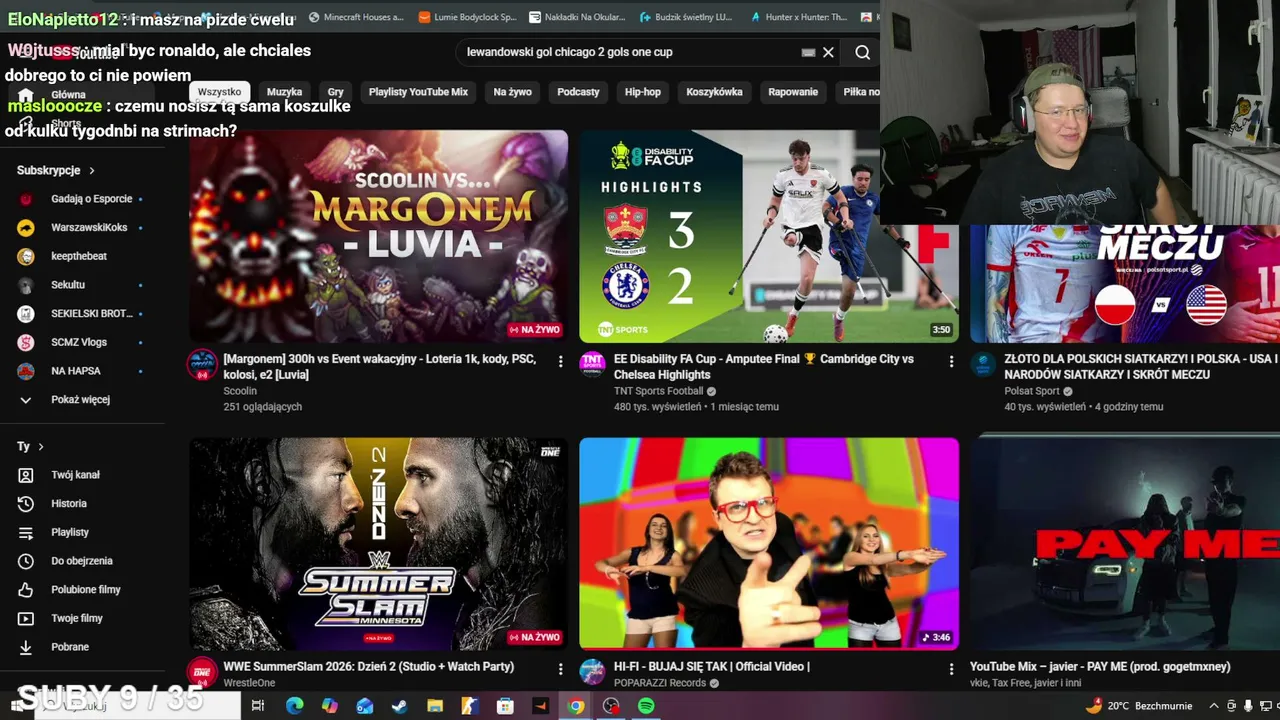Screen dimensions: 1280x720
Task: Switch to Google Chrome in the taskbar
Action: click(x=576, y=706)
